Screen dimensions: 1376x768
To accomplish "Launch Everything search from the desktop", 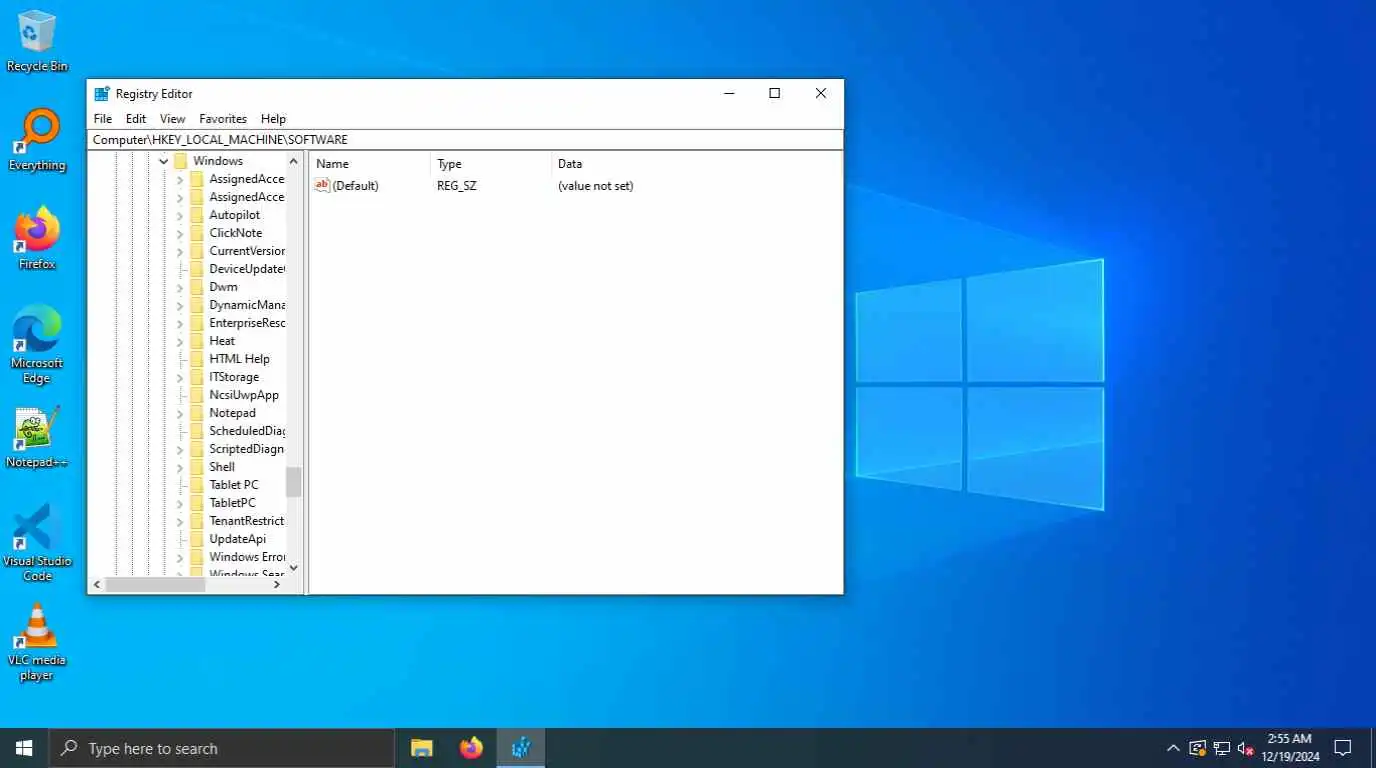I will 37,140.
